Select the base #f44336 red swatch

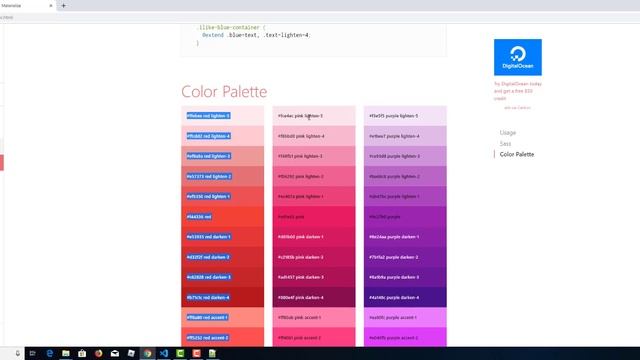click(222, 217)
